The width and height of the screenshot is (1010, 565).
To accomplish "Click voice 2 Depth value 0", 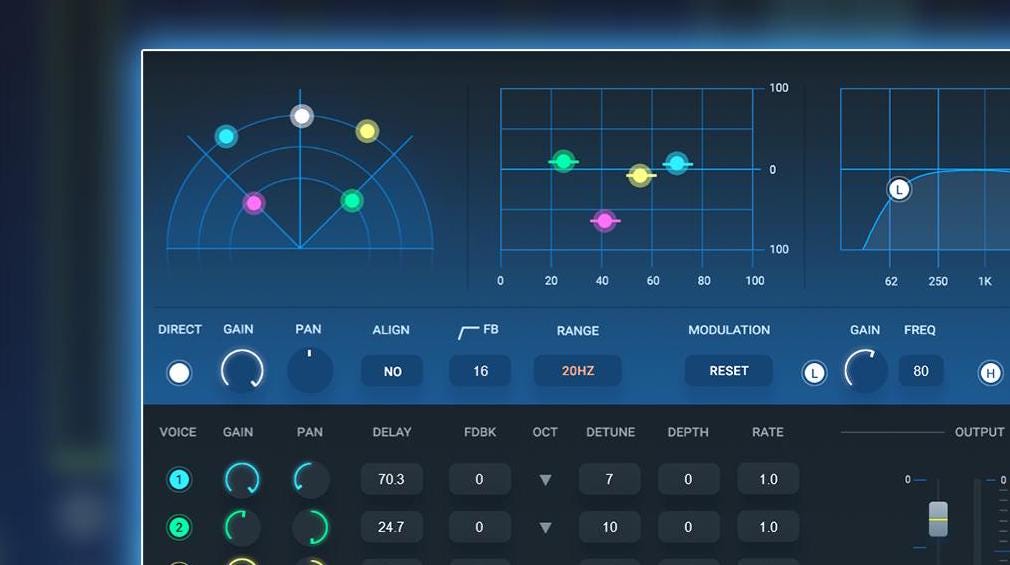I will click(x=689, y=527).
